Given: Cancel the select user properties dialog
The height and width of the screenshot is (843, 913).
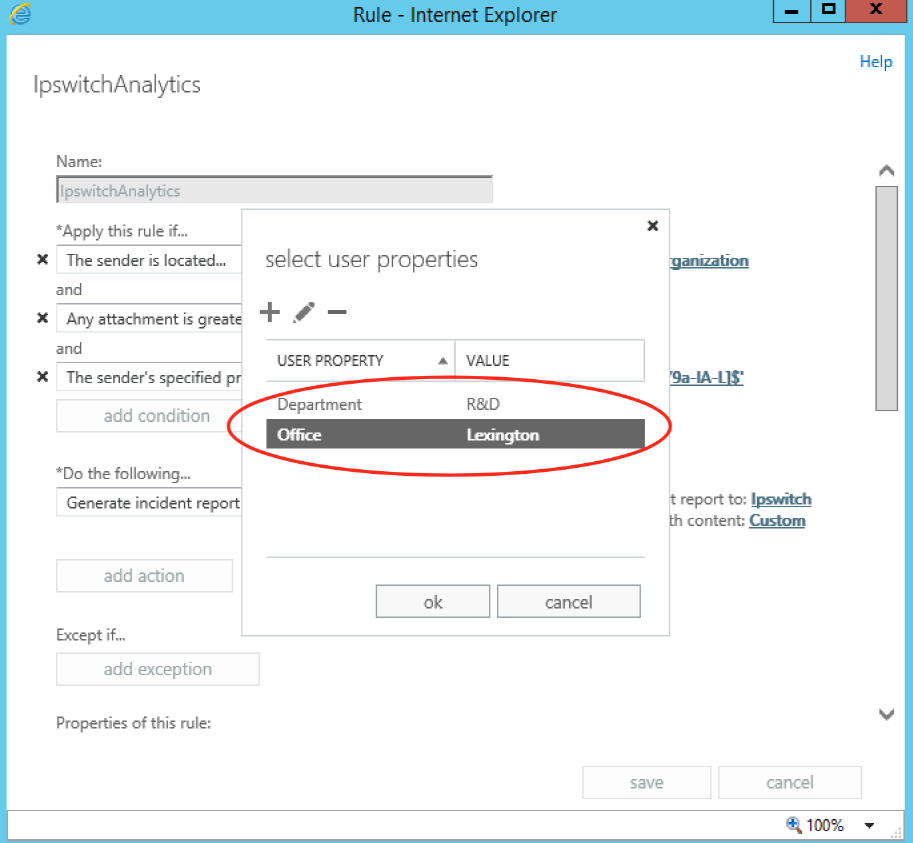Looking at the screenshot, I should tap(568, 601).
